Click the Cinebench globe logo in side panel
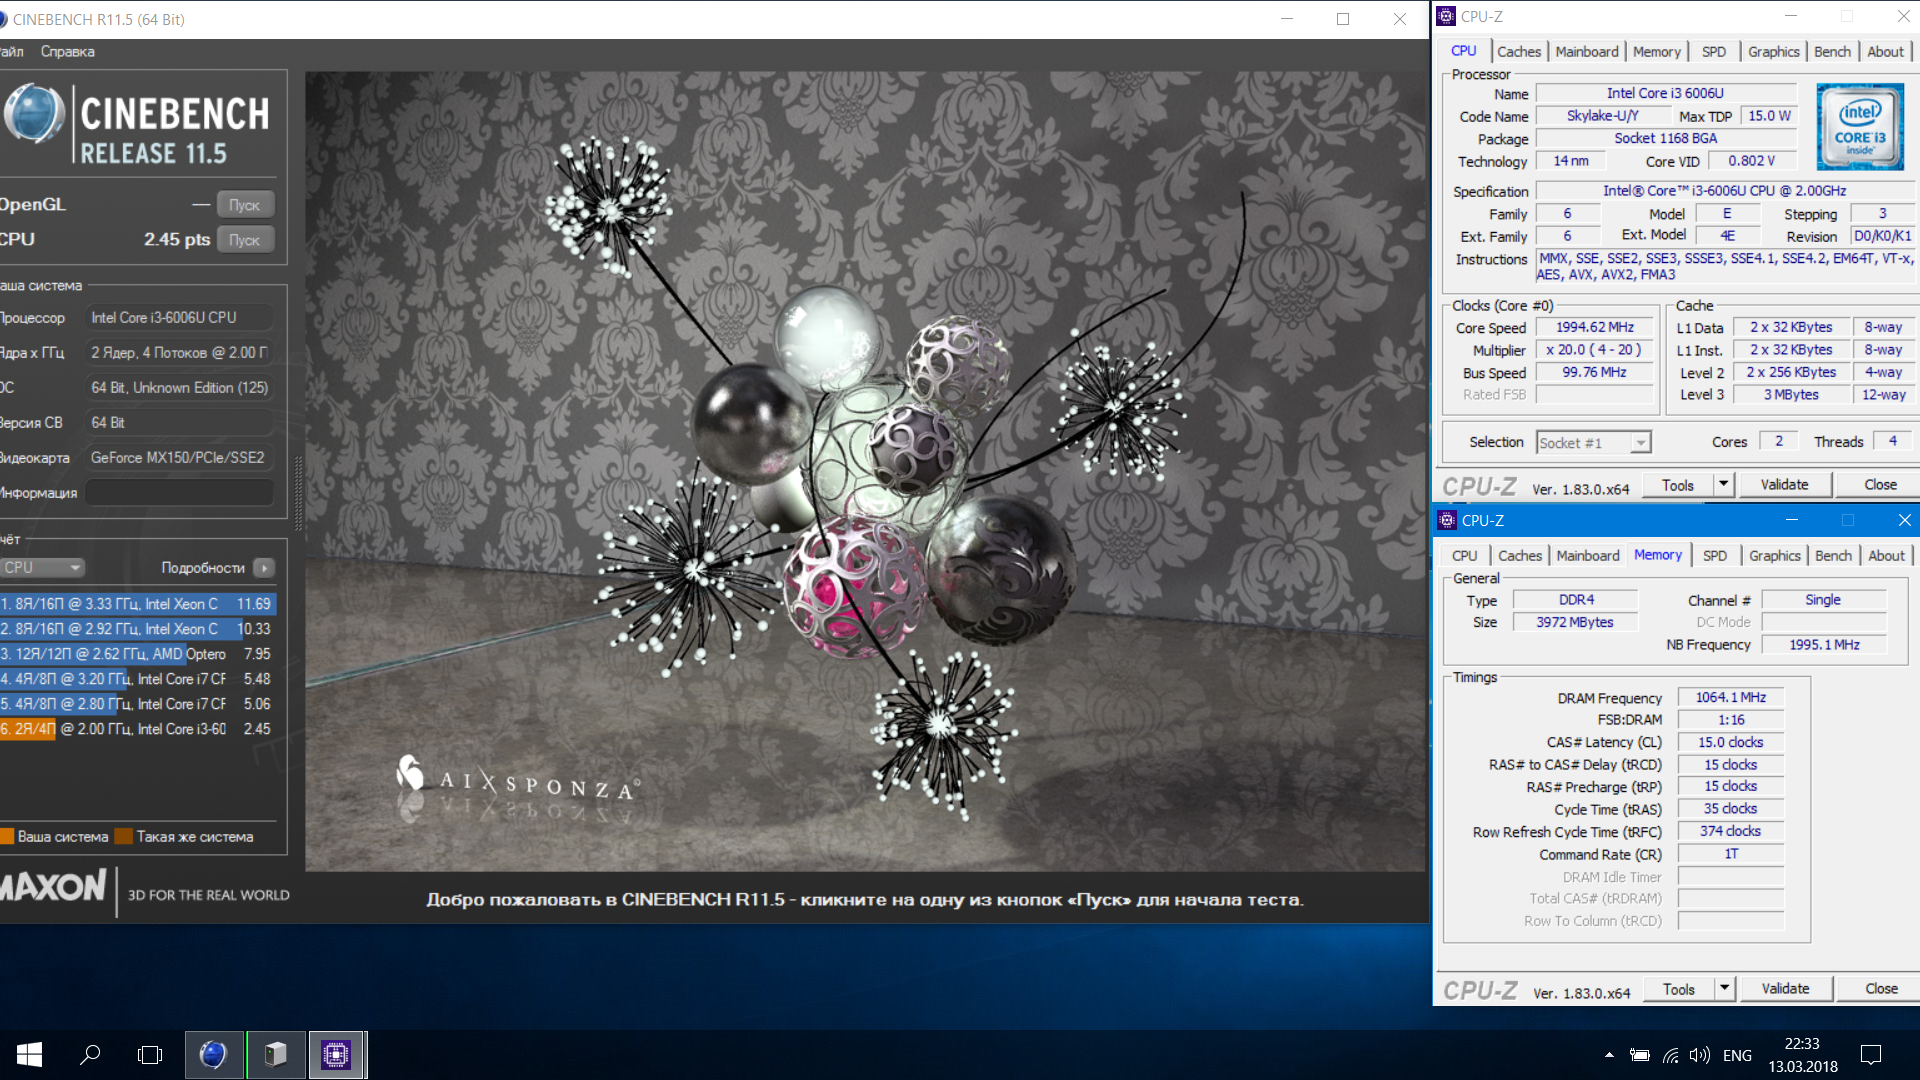The height and width of the screenshot is (1080, 1920). tap(35, 113)
